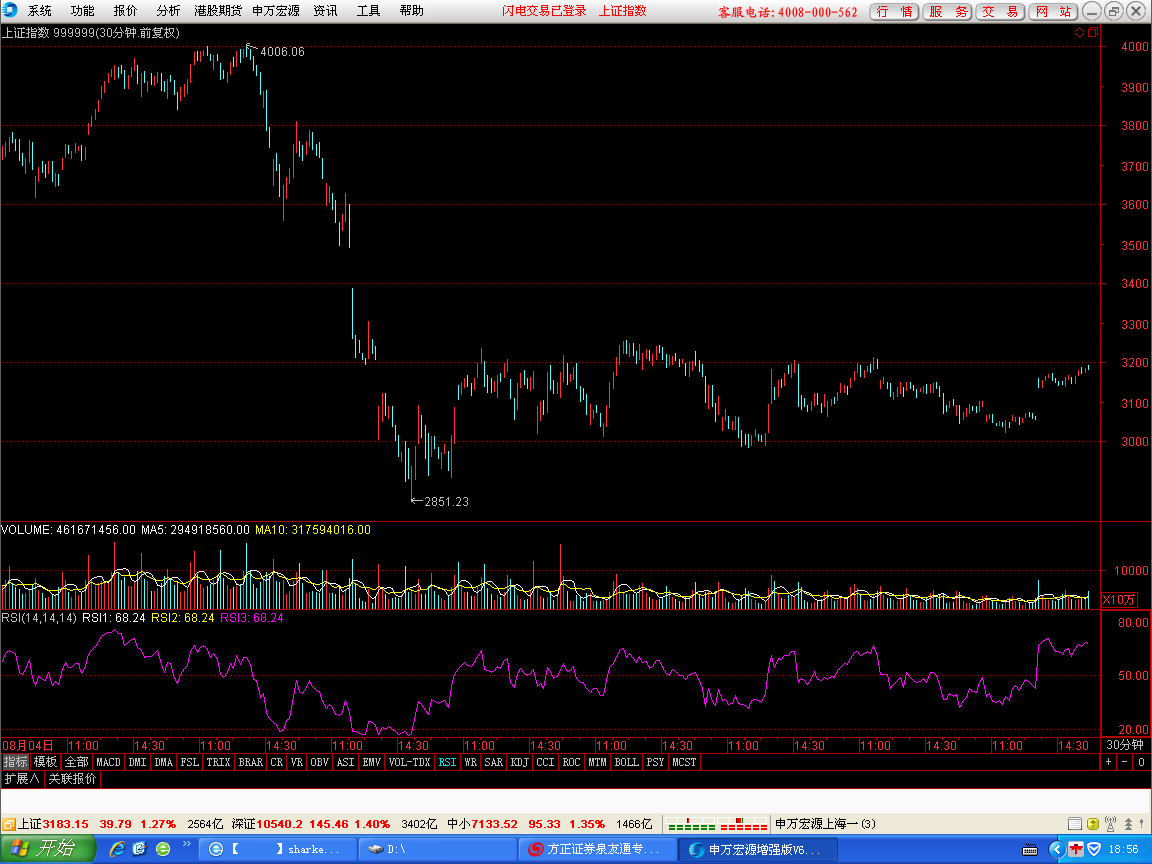The width and height of the screenshot is (1152, 864).
Task: Click the application logo icon in the title bar
Action: click(x=10, y=10)
